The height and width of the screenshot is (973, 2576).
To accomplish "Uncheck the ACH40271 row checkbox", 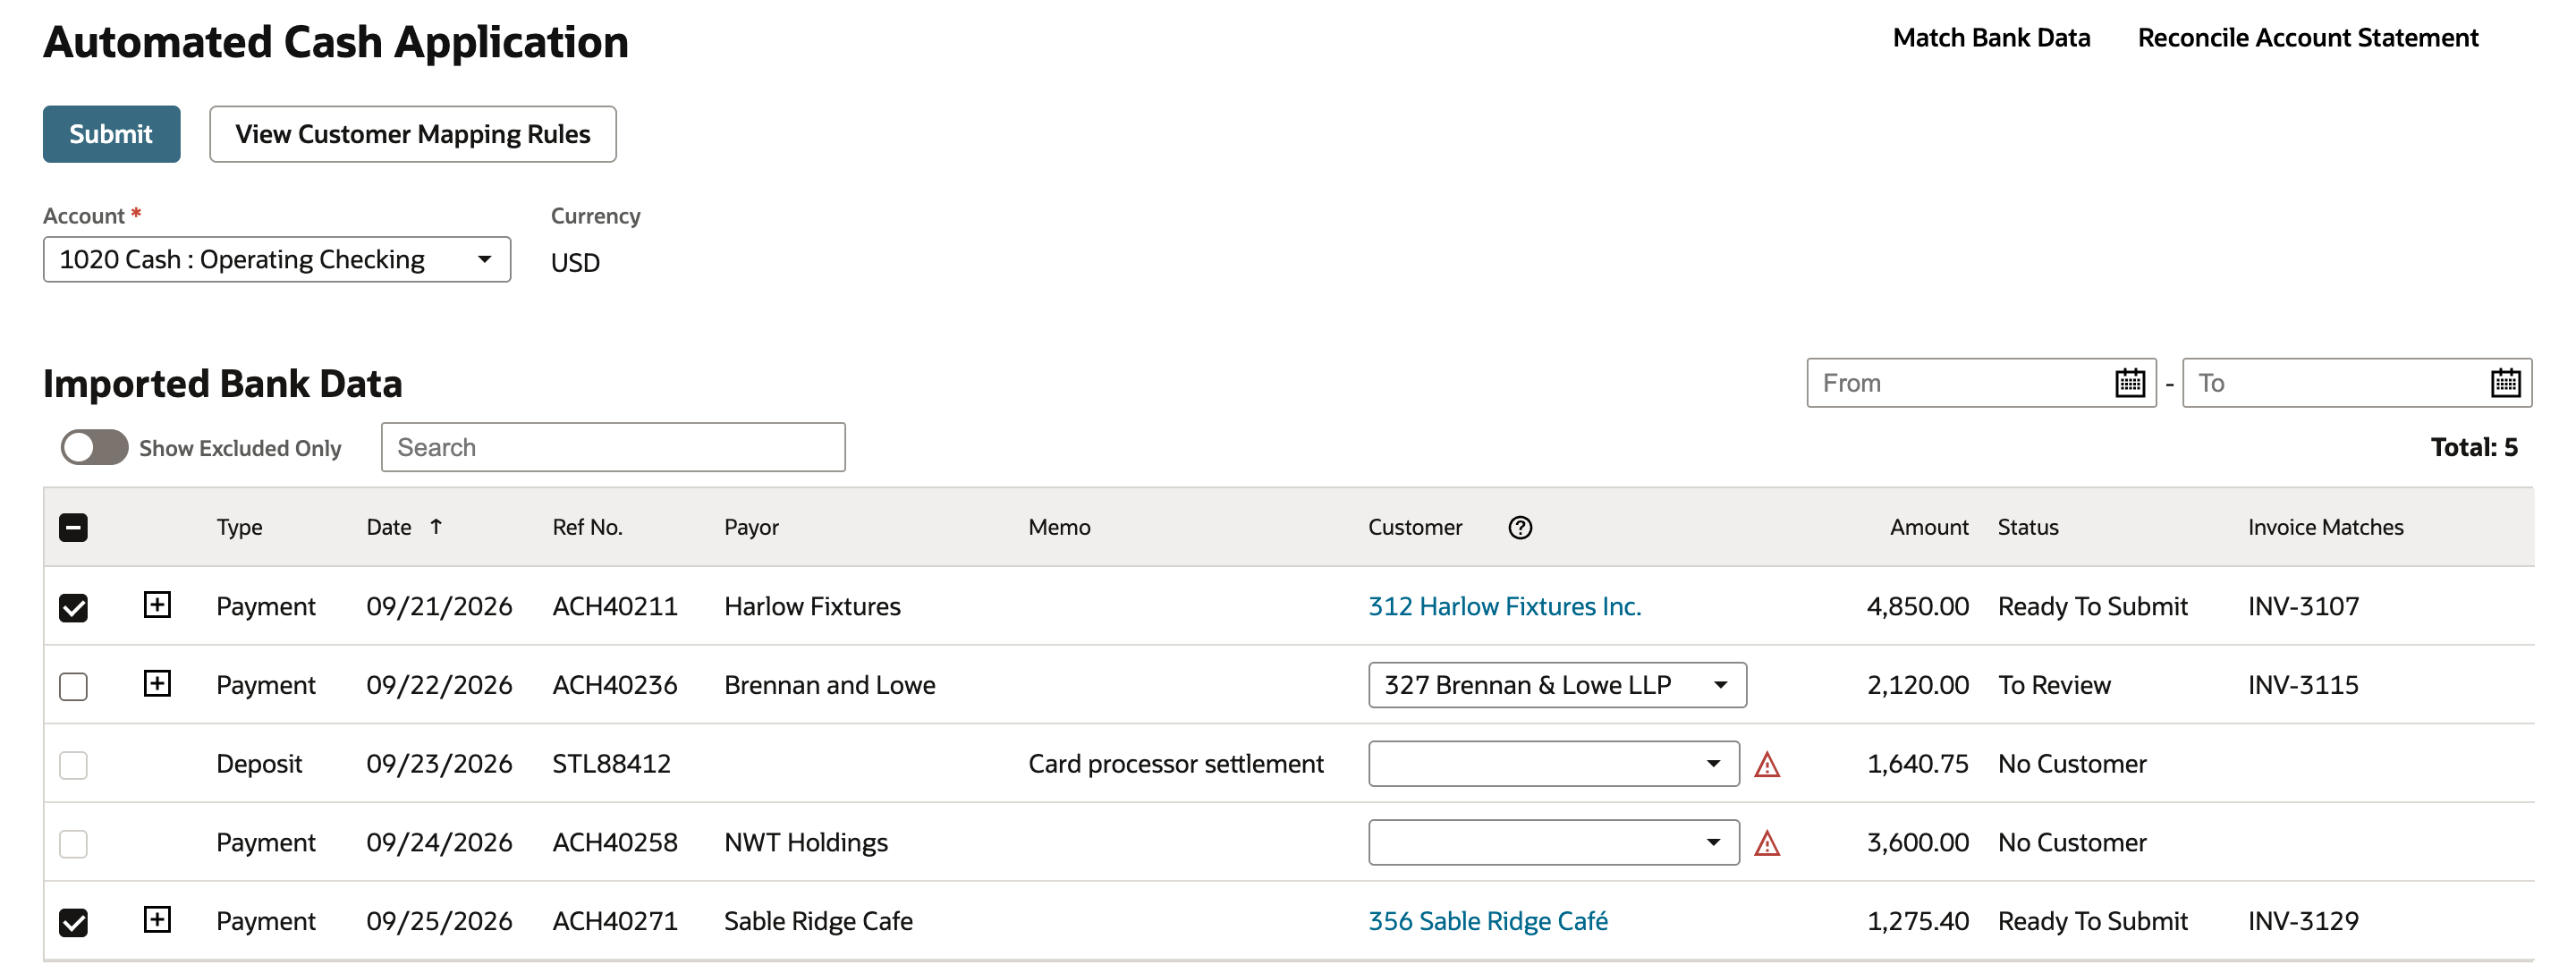I will (x=73, y=923).
